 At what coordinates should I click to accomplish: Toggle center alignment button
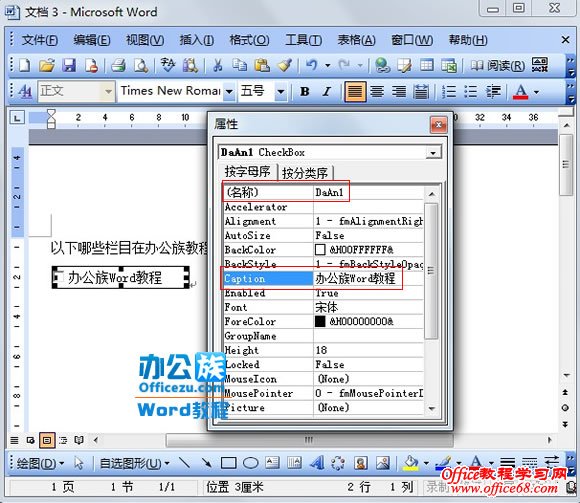tap(377, 91)
